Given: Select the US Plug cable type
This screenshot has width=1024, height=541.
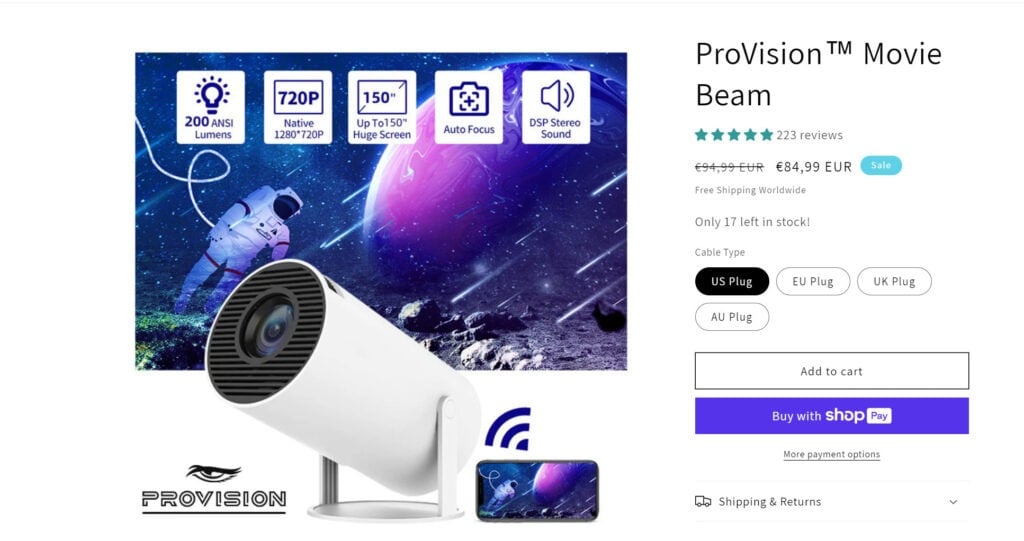Looking at the screenshot, I should pyautogui.click(x=731, y=281).
